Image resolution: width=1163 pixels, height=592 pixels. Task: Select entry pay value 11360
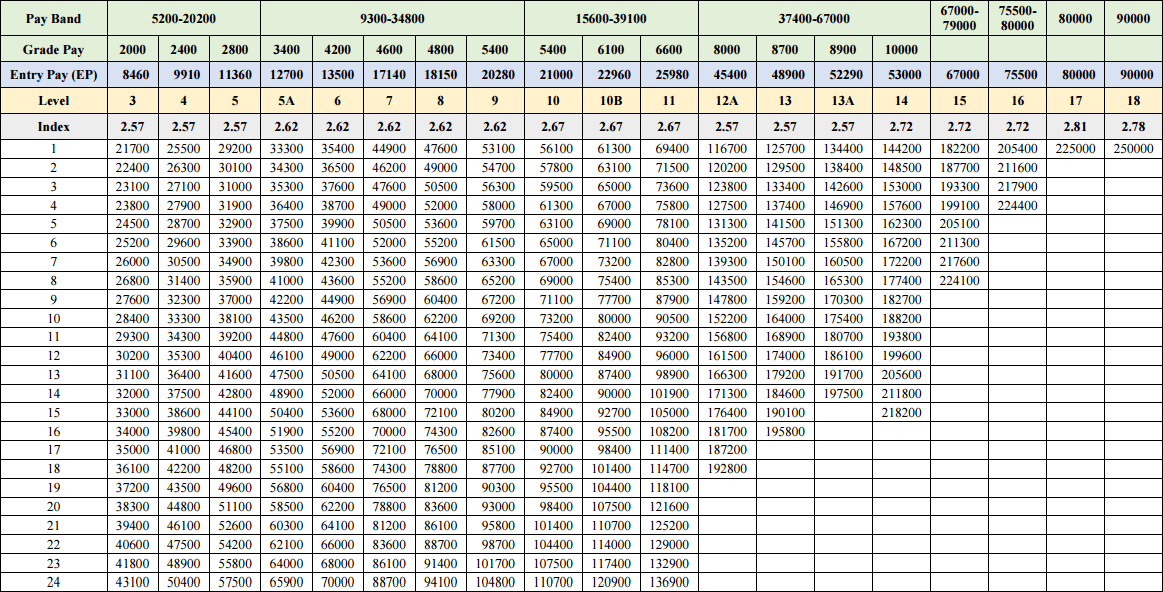point(234,75)
